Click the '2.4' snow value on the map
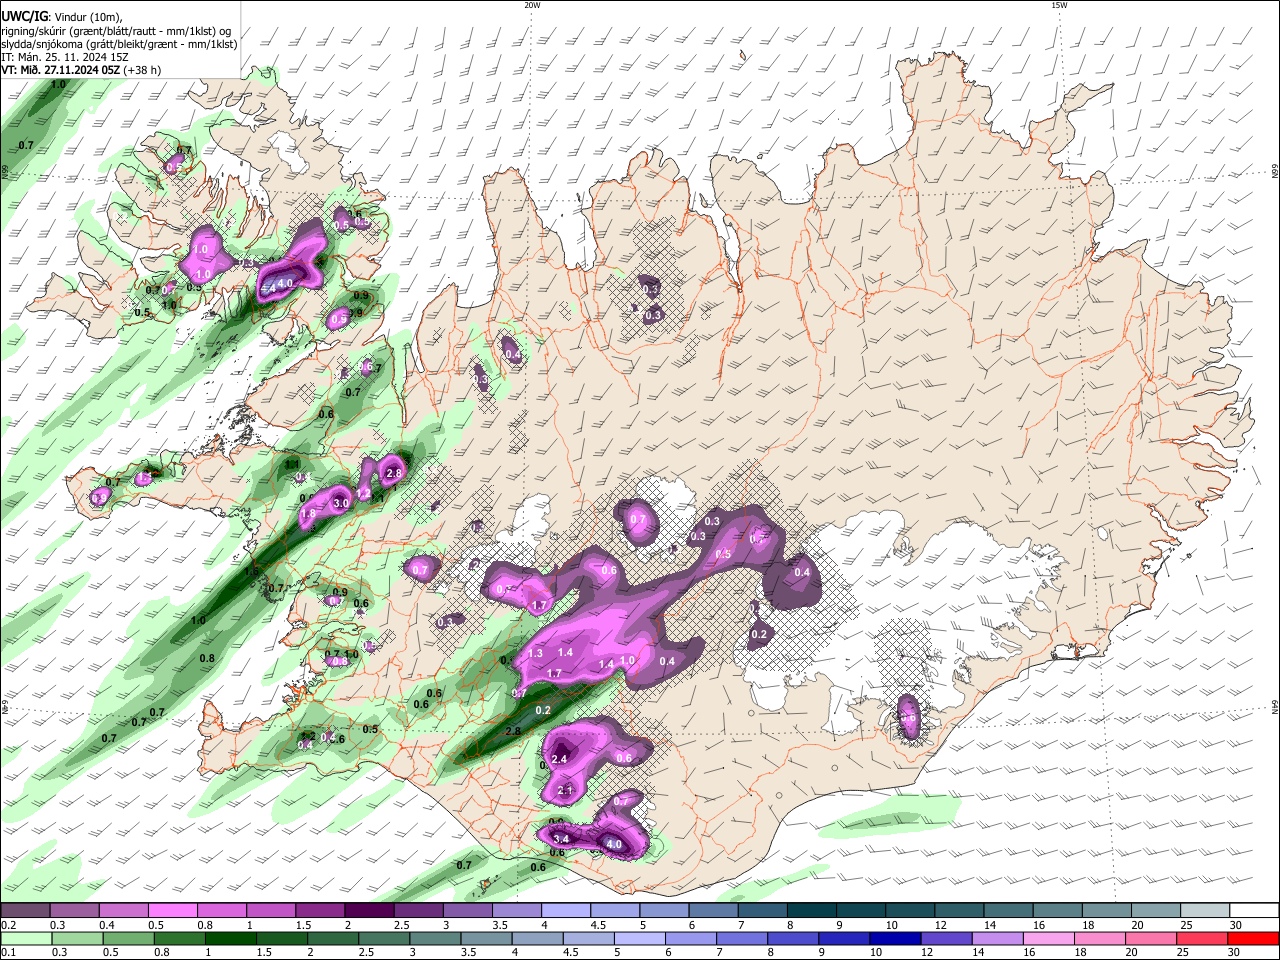1280x960 pixels. click(x=559, y=759)
